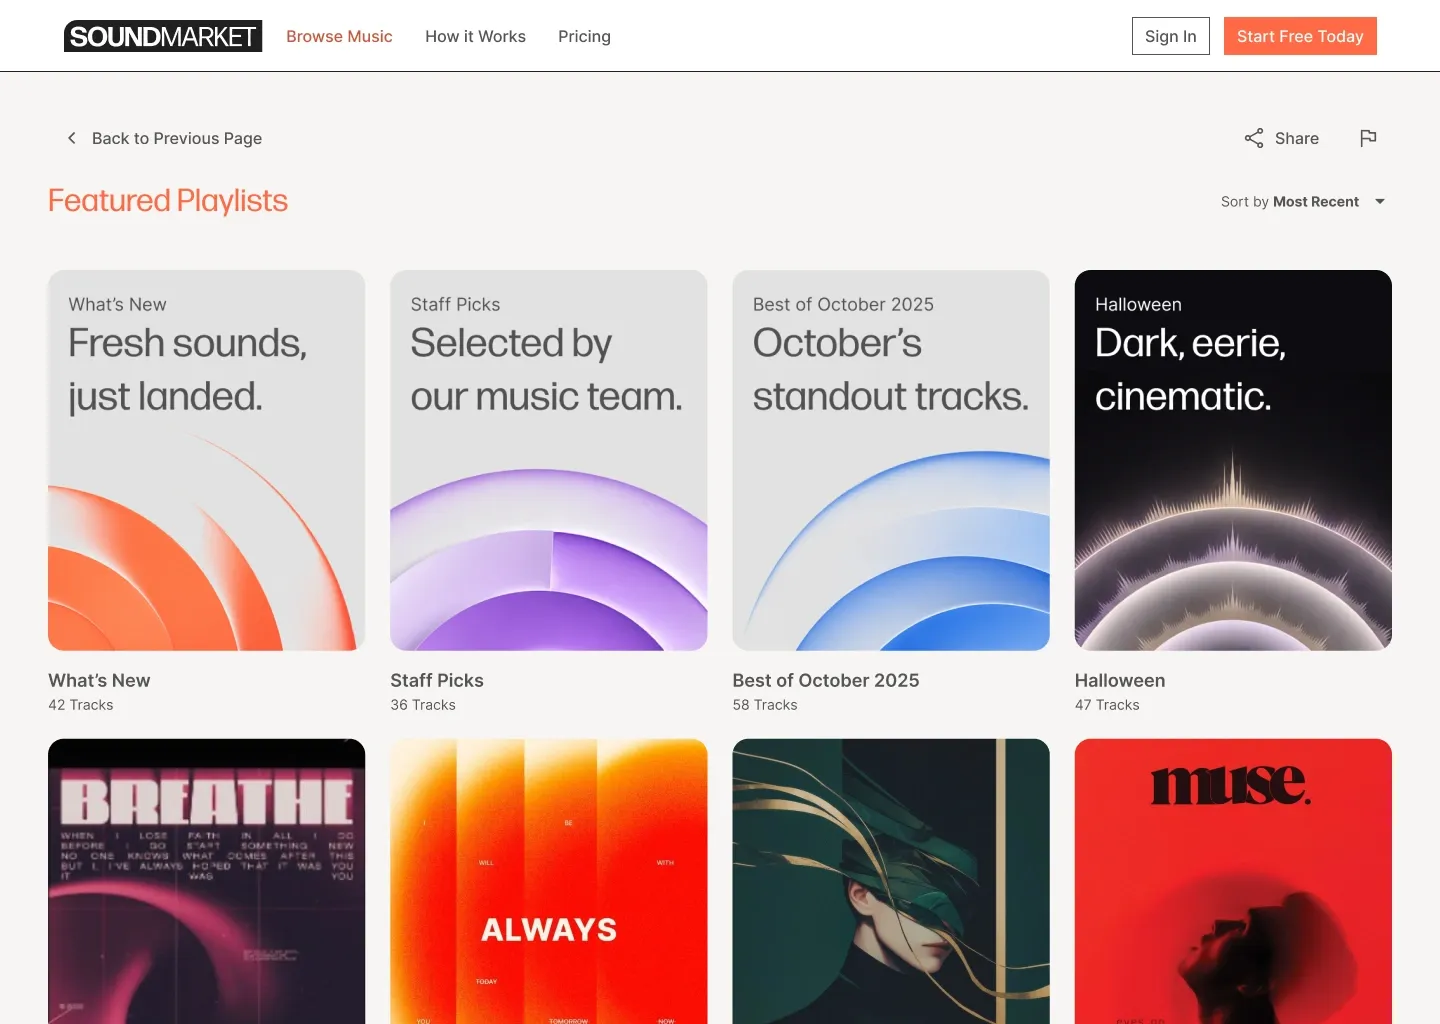This screenshot has width=1440, height=1024.
Task: Open the Staff Picks playlist cover
Action: [549, 460]
